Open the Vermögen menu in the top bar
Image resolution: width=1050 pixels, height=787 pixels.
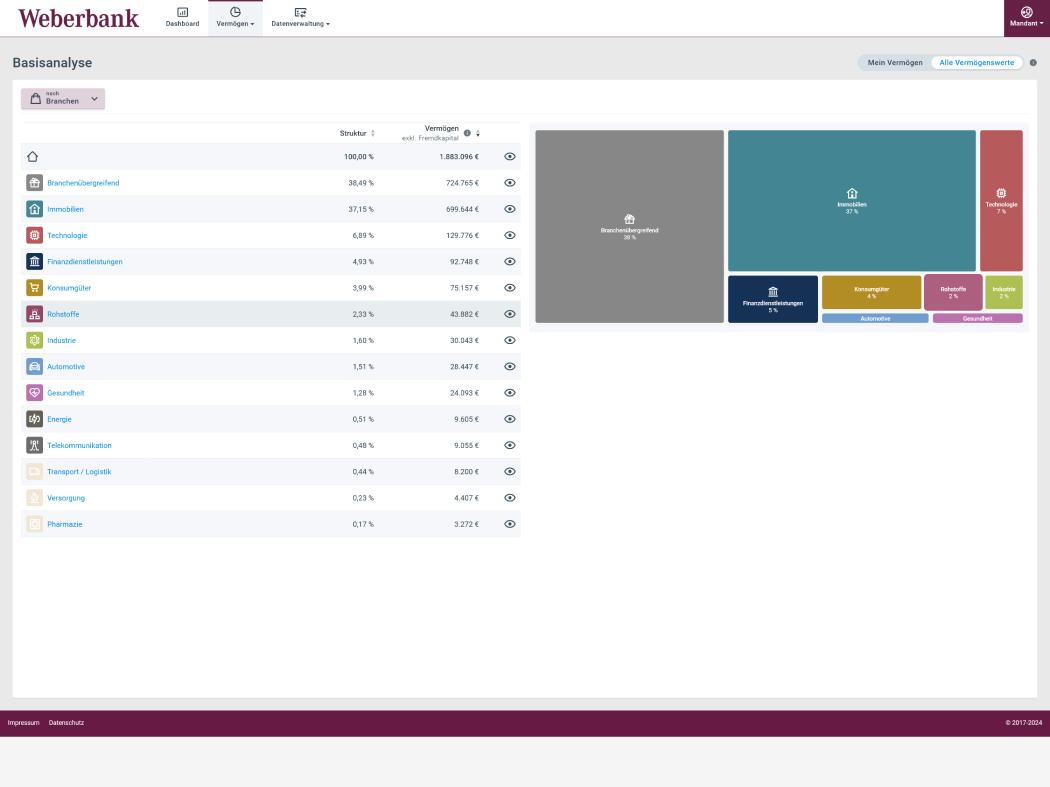(x=235, y=18)
